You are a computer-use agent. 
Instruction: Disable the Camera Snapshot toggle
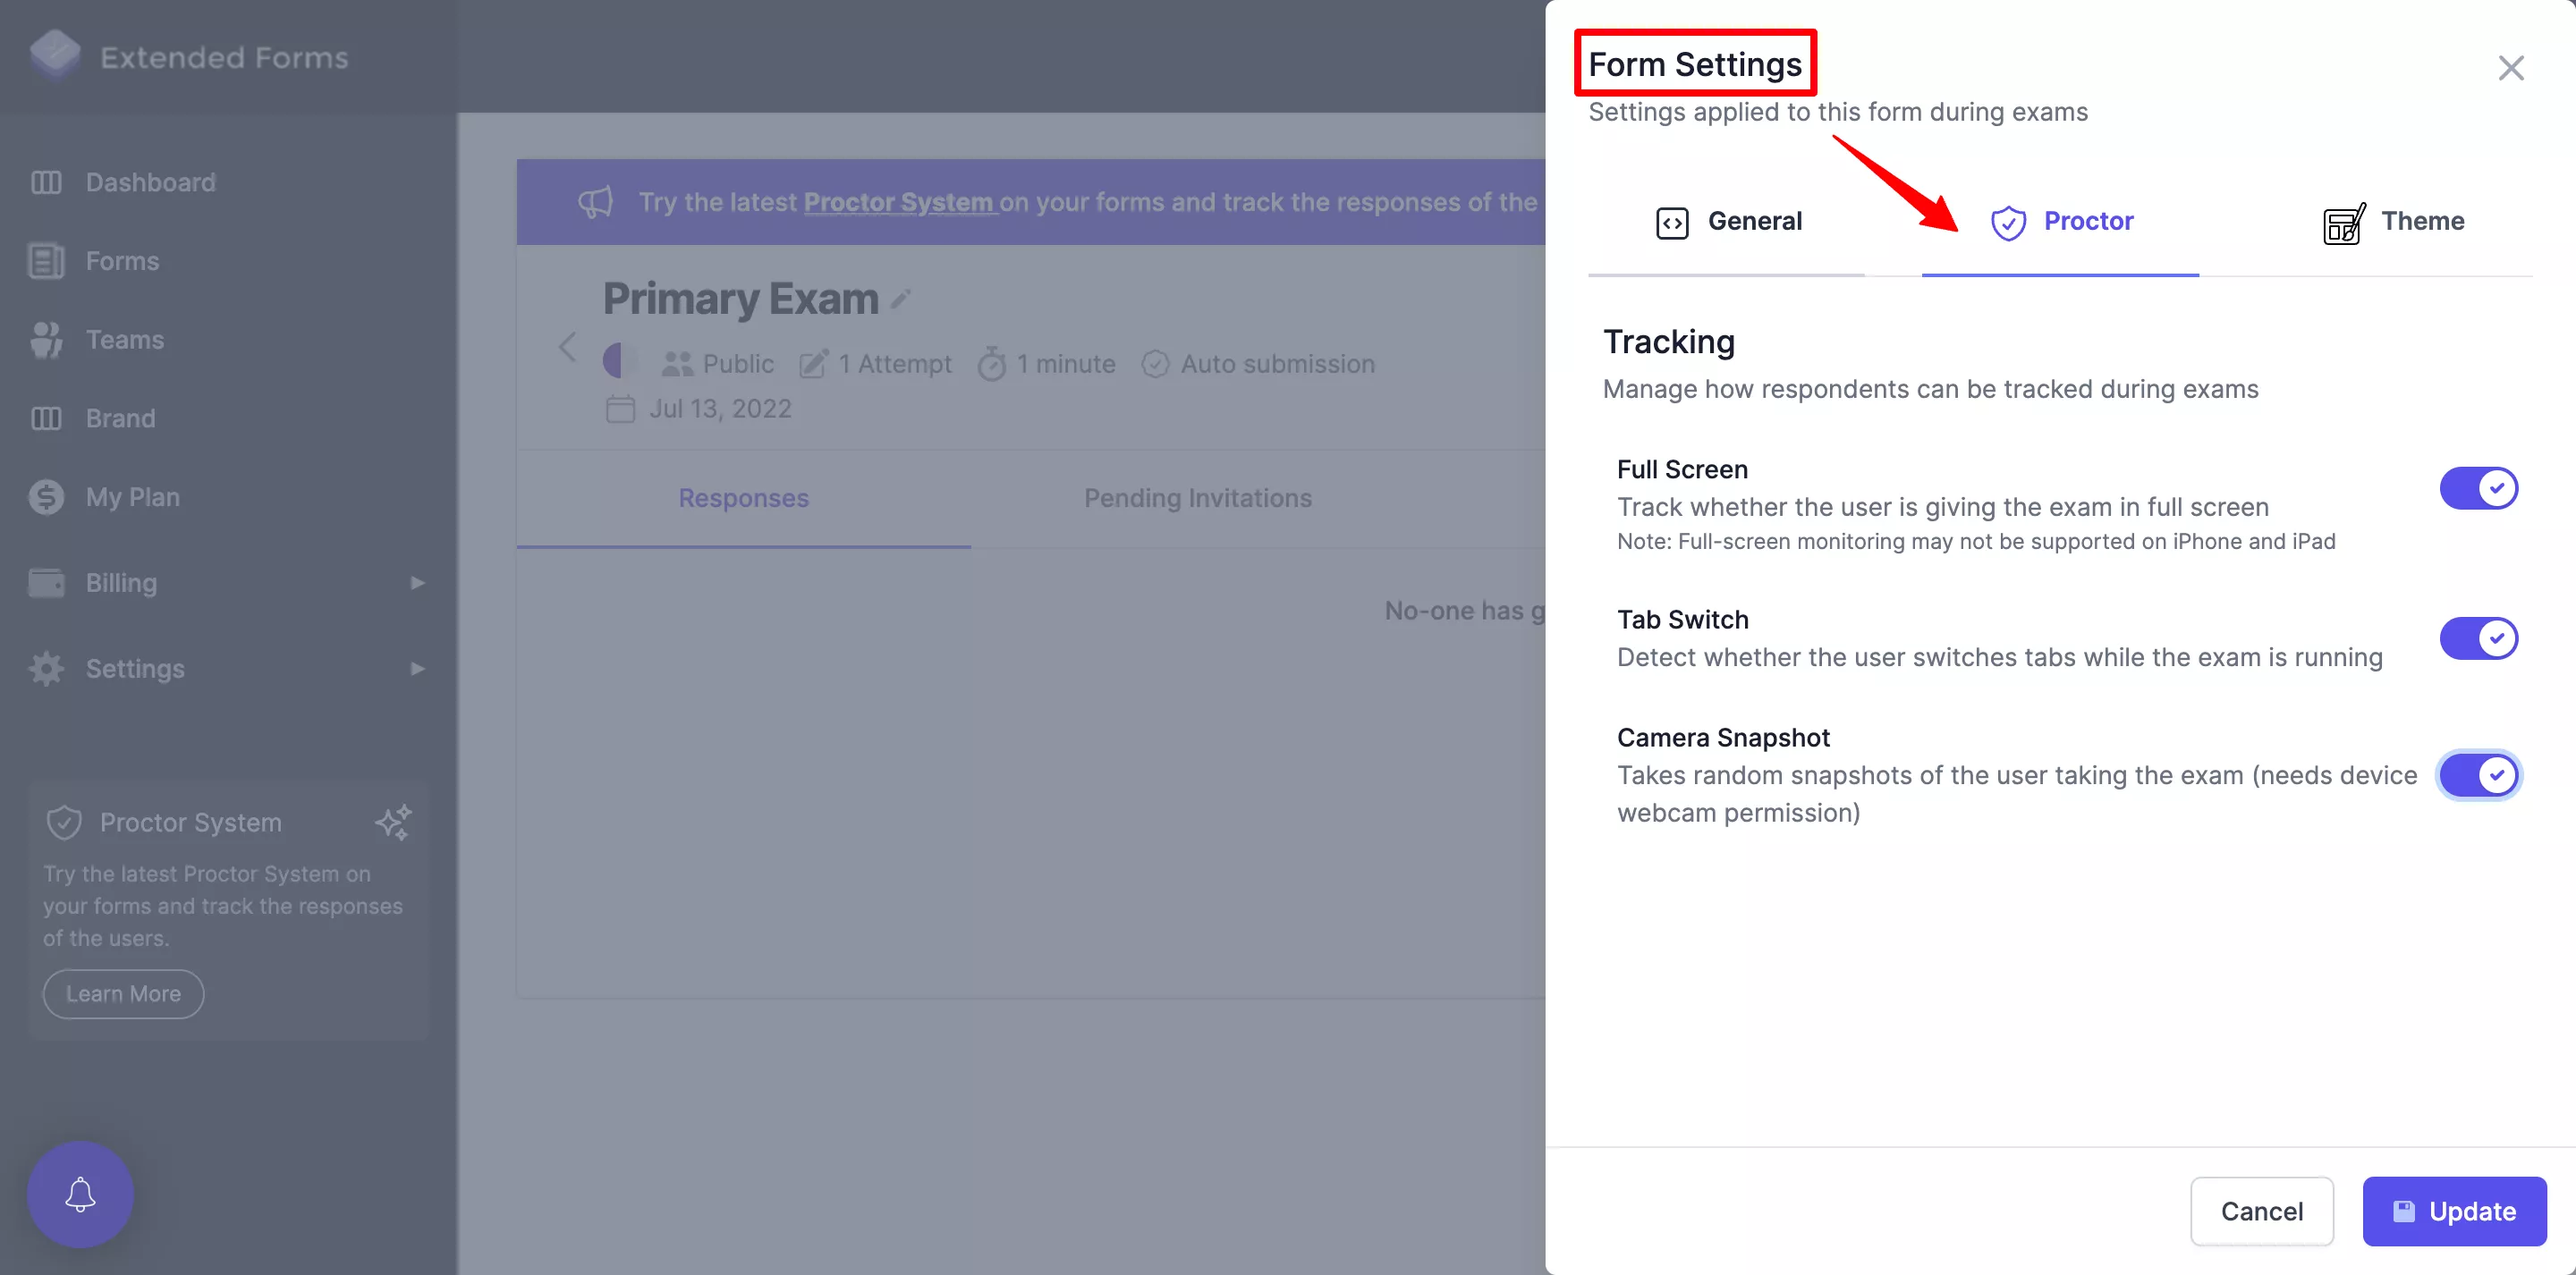click(x=2479, y=774)
